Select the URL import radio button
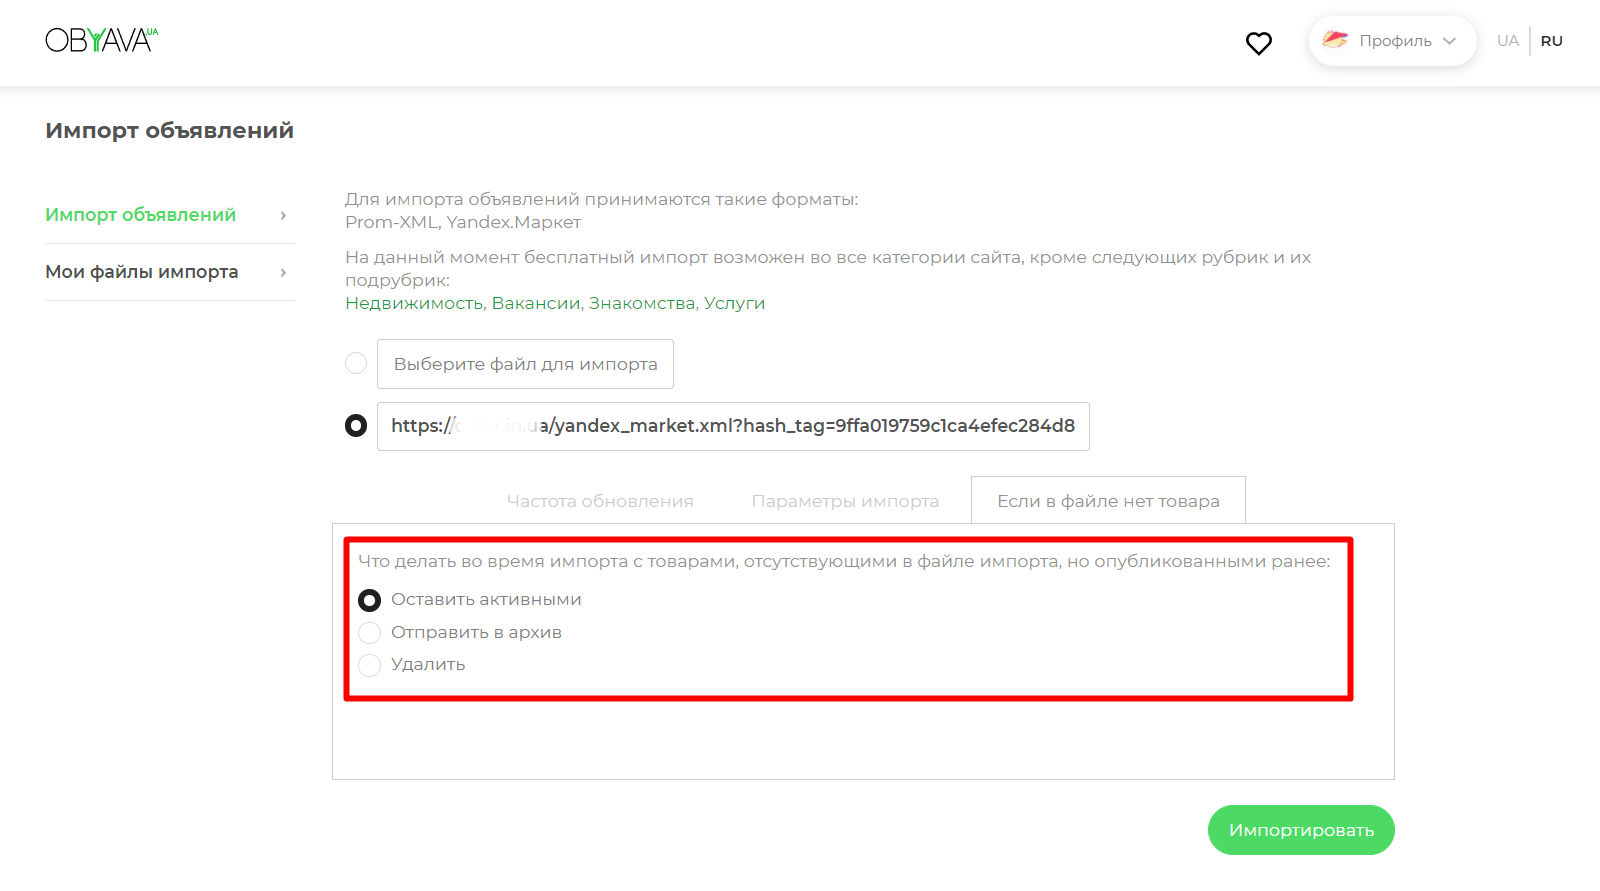The height and width of the screenshot is (891, 1600). click(x=356, y=426)
